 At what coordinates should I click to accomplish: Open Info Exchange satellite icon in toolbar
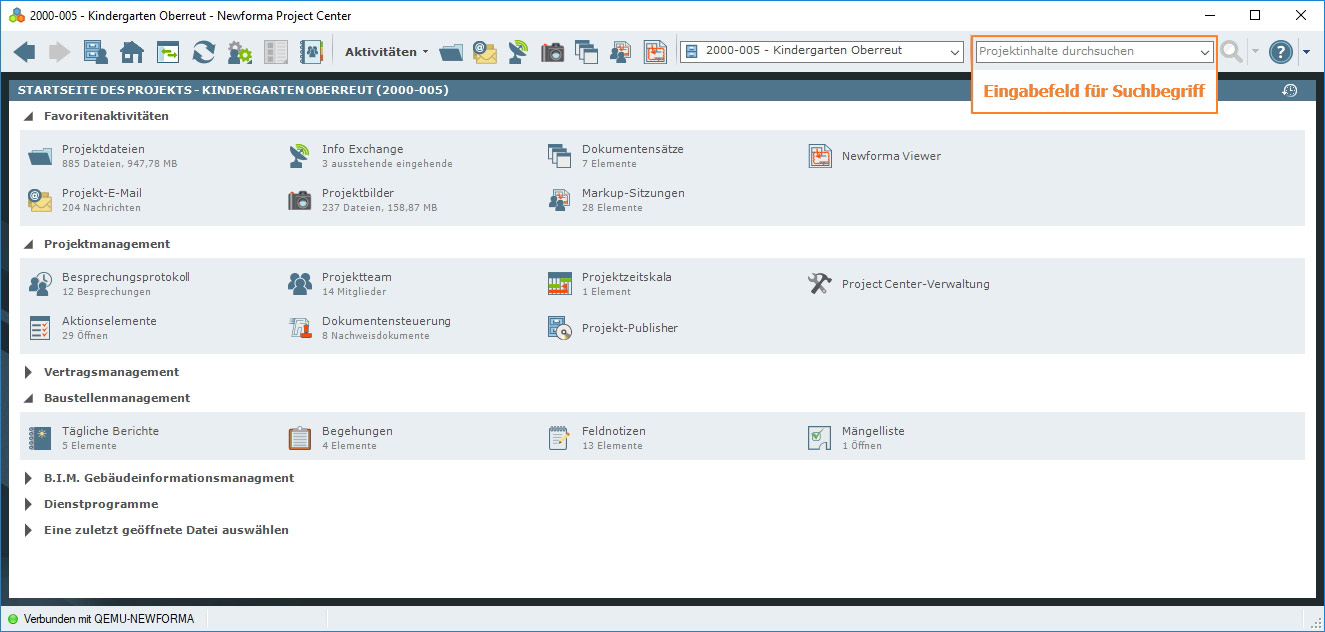[518, 52]
